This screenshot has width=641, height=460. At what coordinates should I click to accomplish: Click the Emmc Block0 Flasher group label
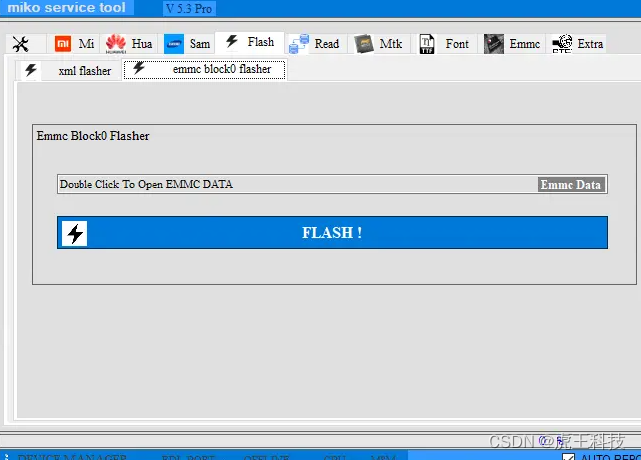(93, 136)
